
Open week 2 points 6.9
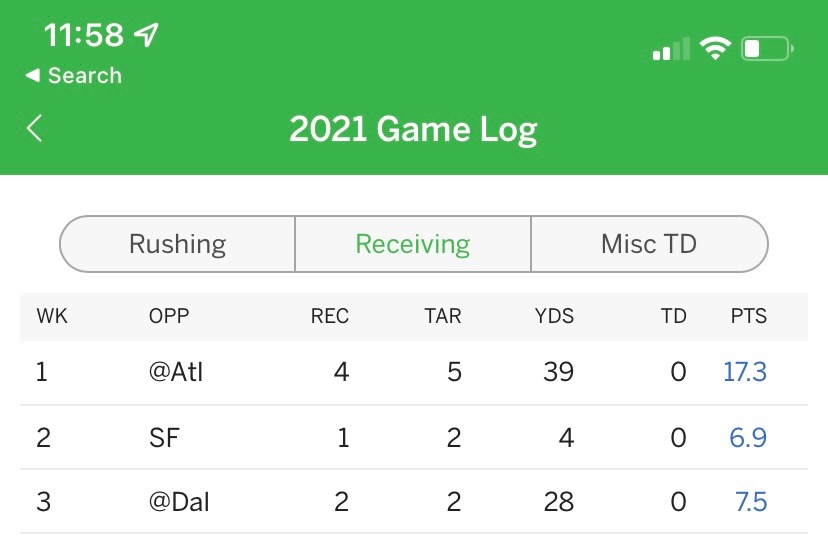748,438
